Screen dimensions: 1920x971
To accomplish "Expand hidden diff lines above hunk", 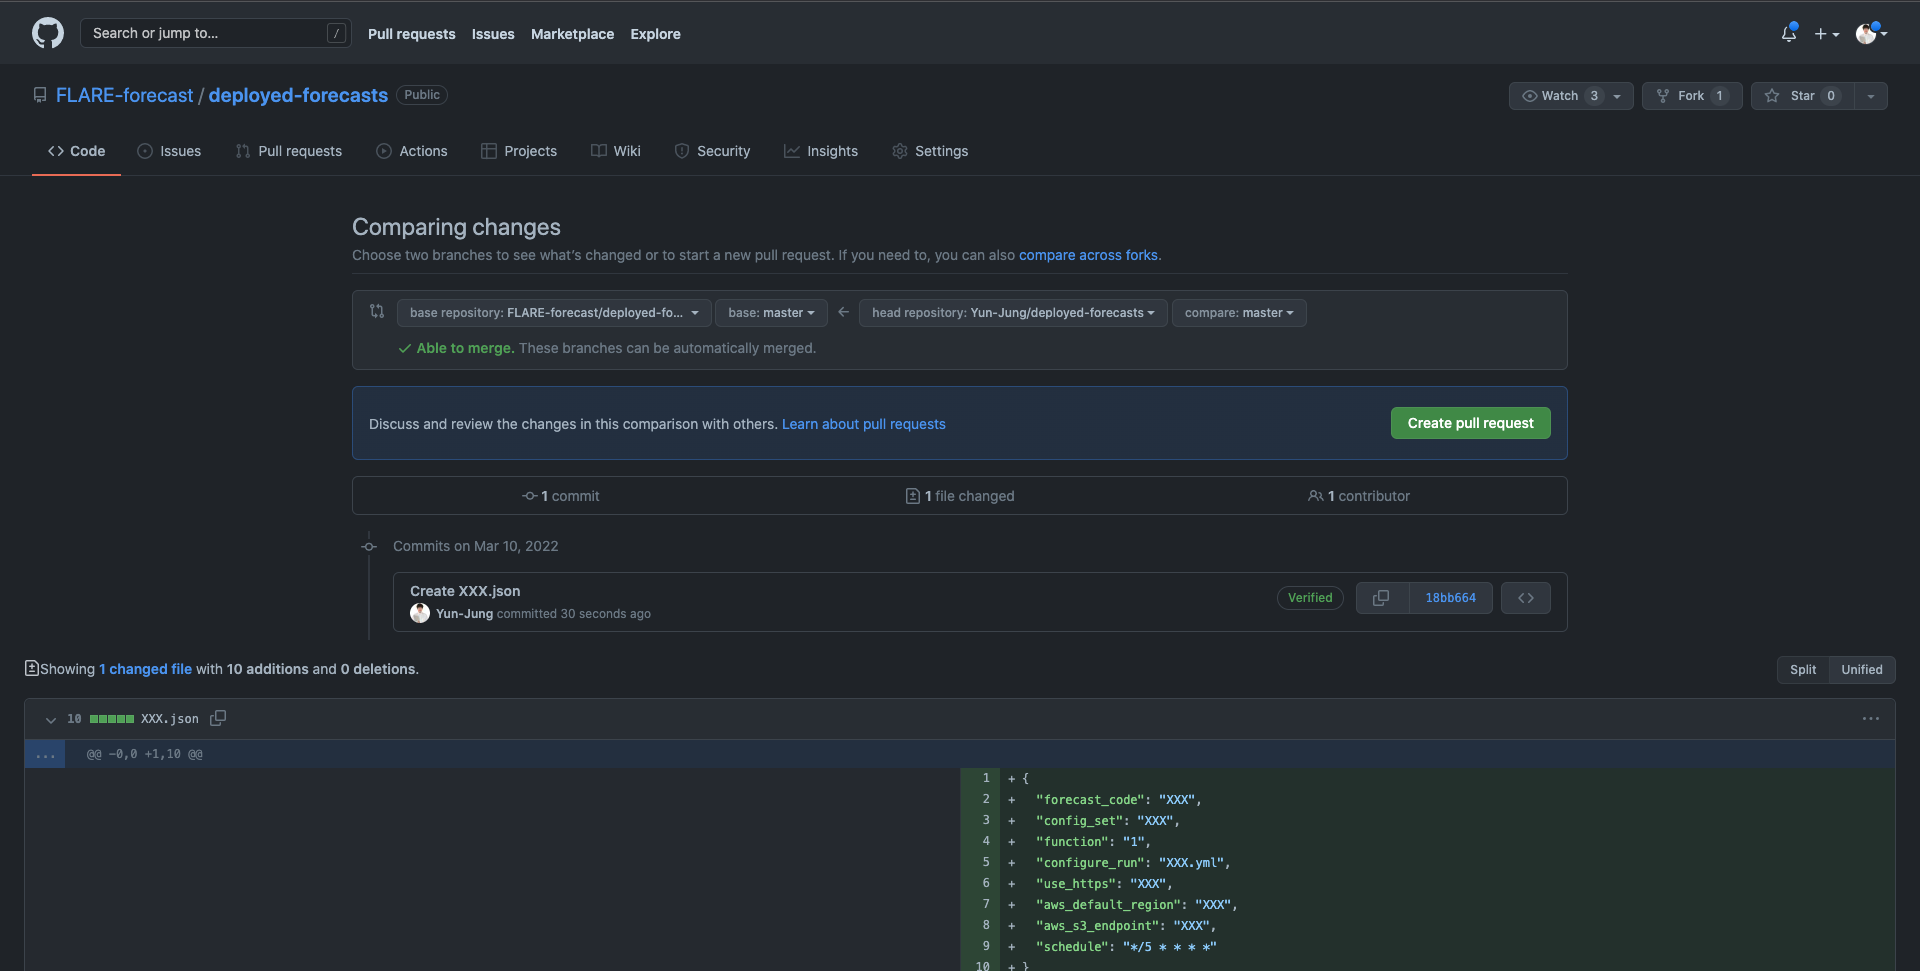I will (x=45, y=754).
